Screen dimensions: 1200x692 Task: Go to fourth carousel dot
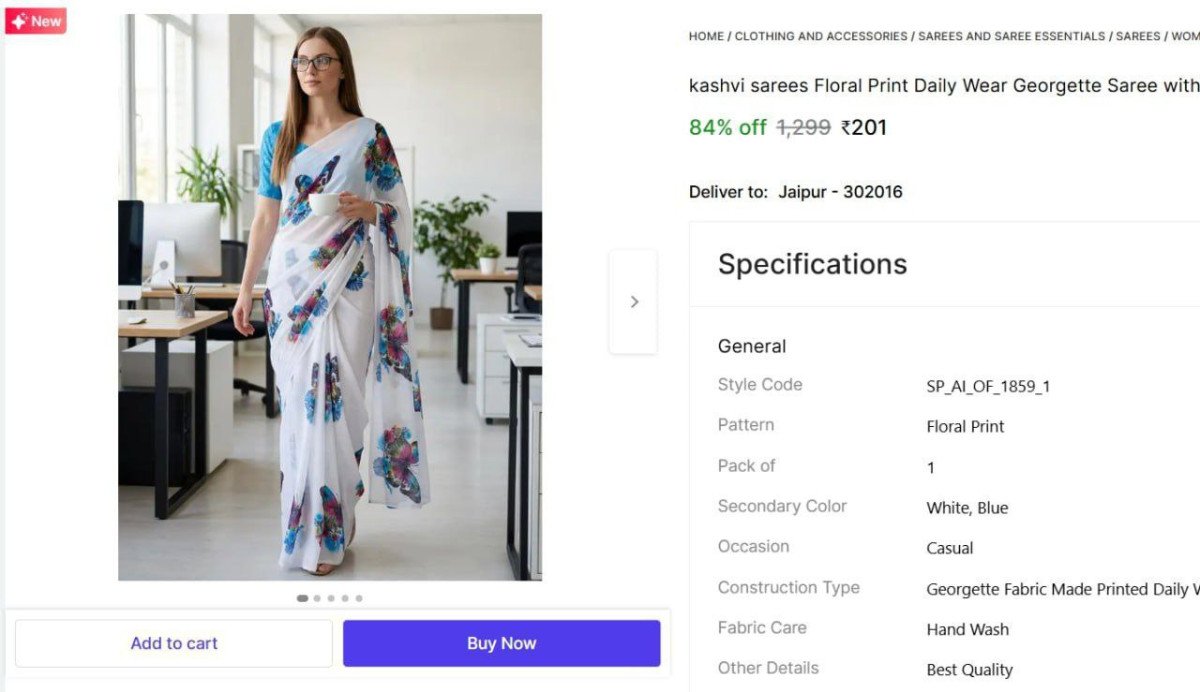(x=345, y=598)
